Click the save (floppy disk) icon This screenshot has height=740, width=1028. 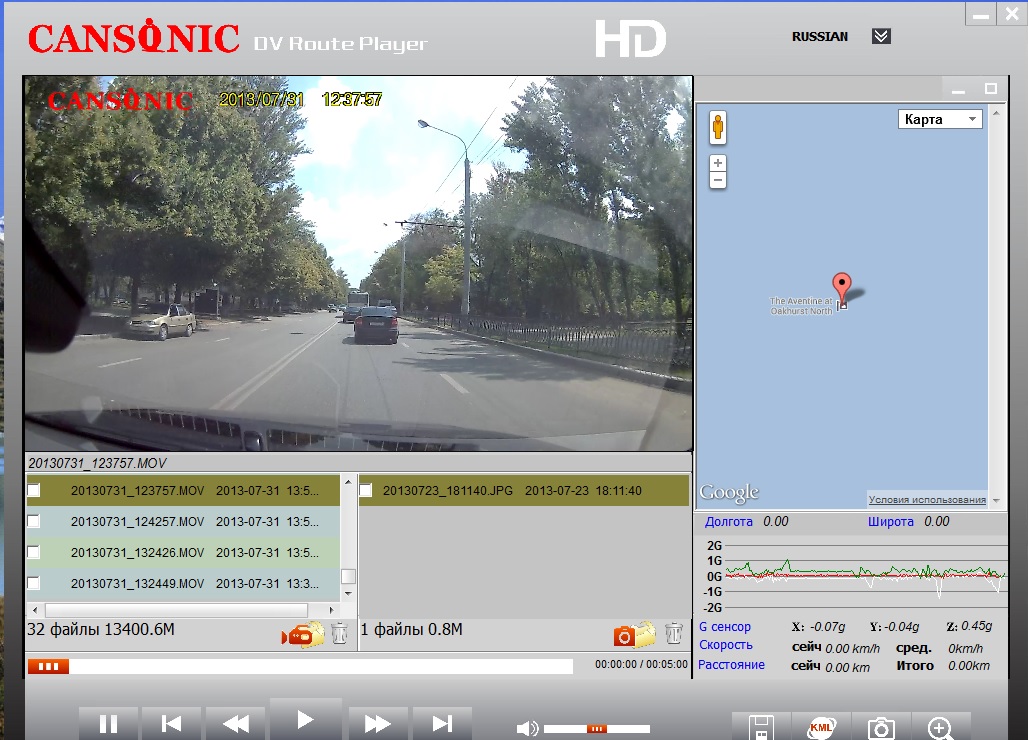coord(761,728)
